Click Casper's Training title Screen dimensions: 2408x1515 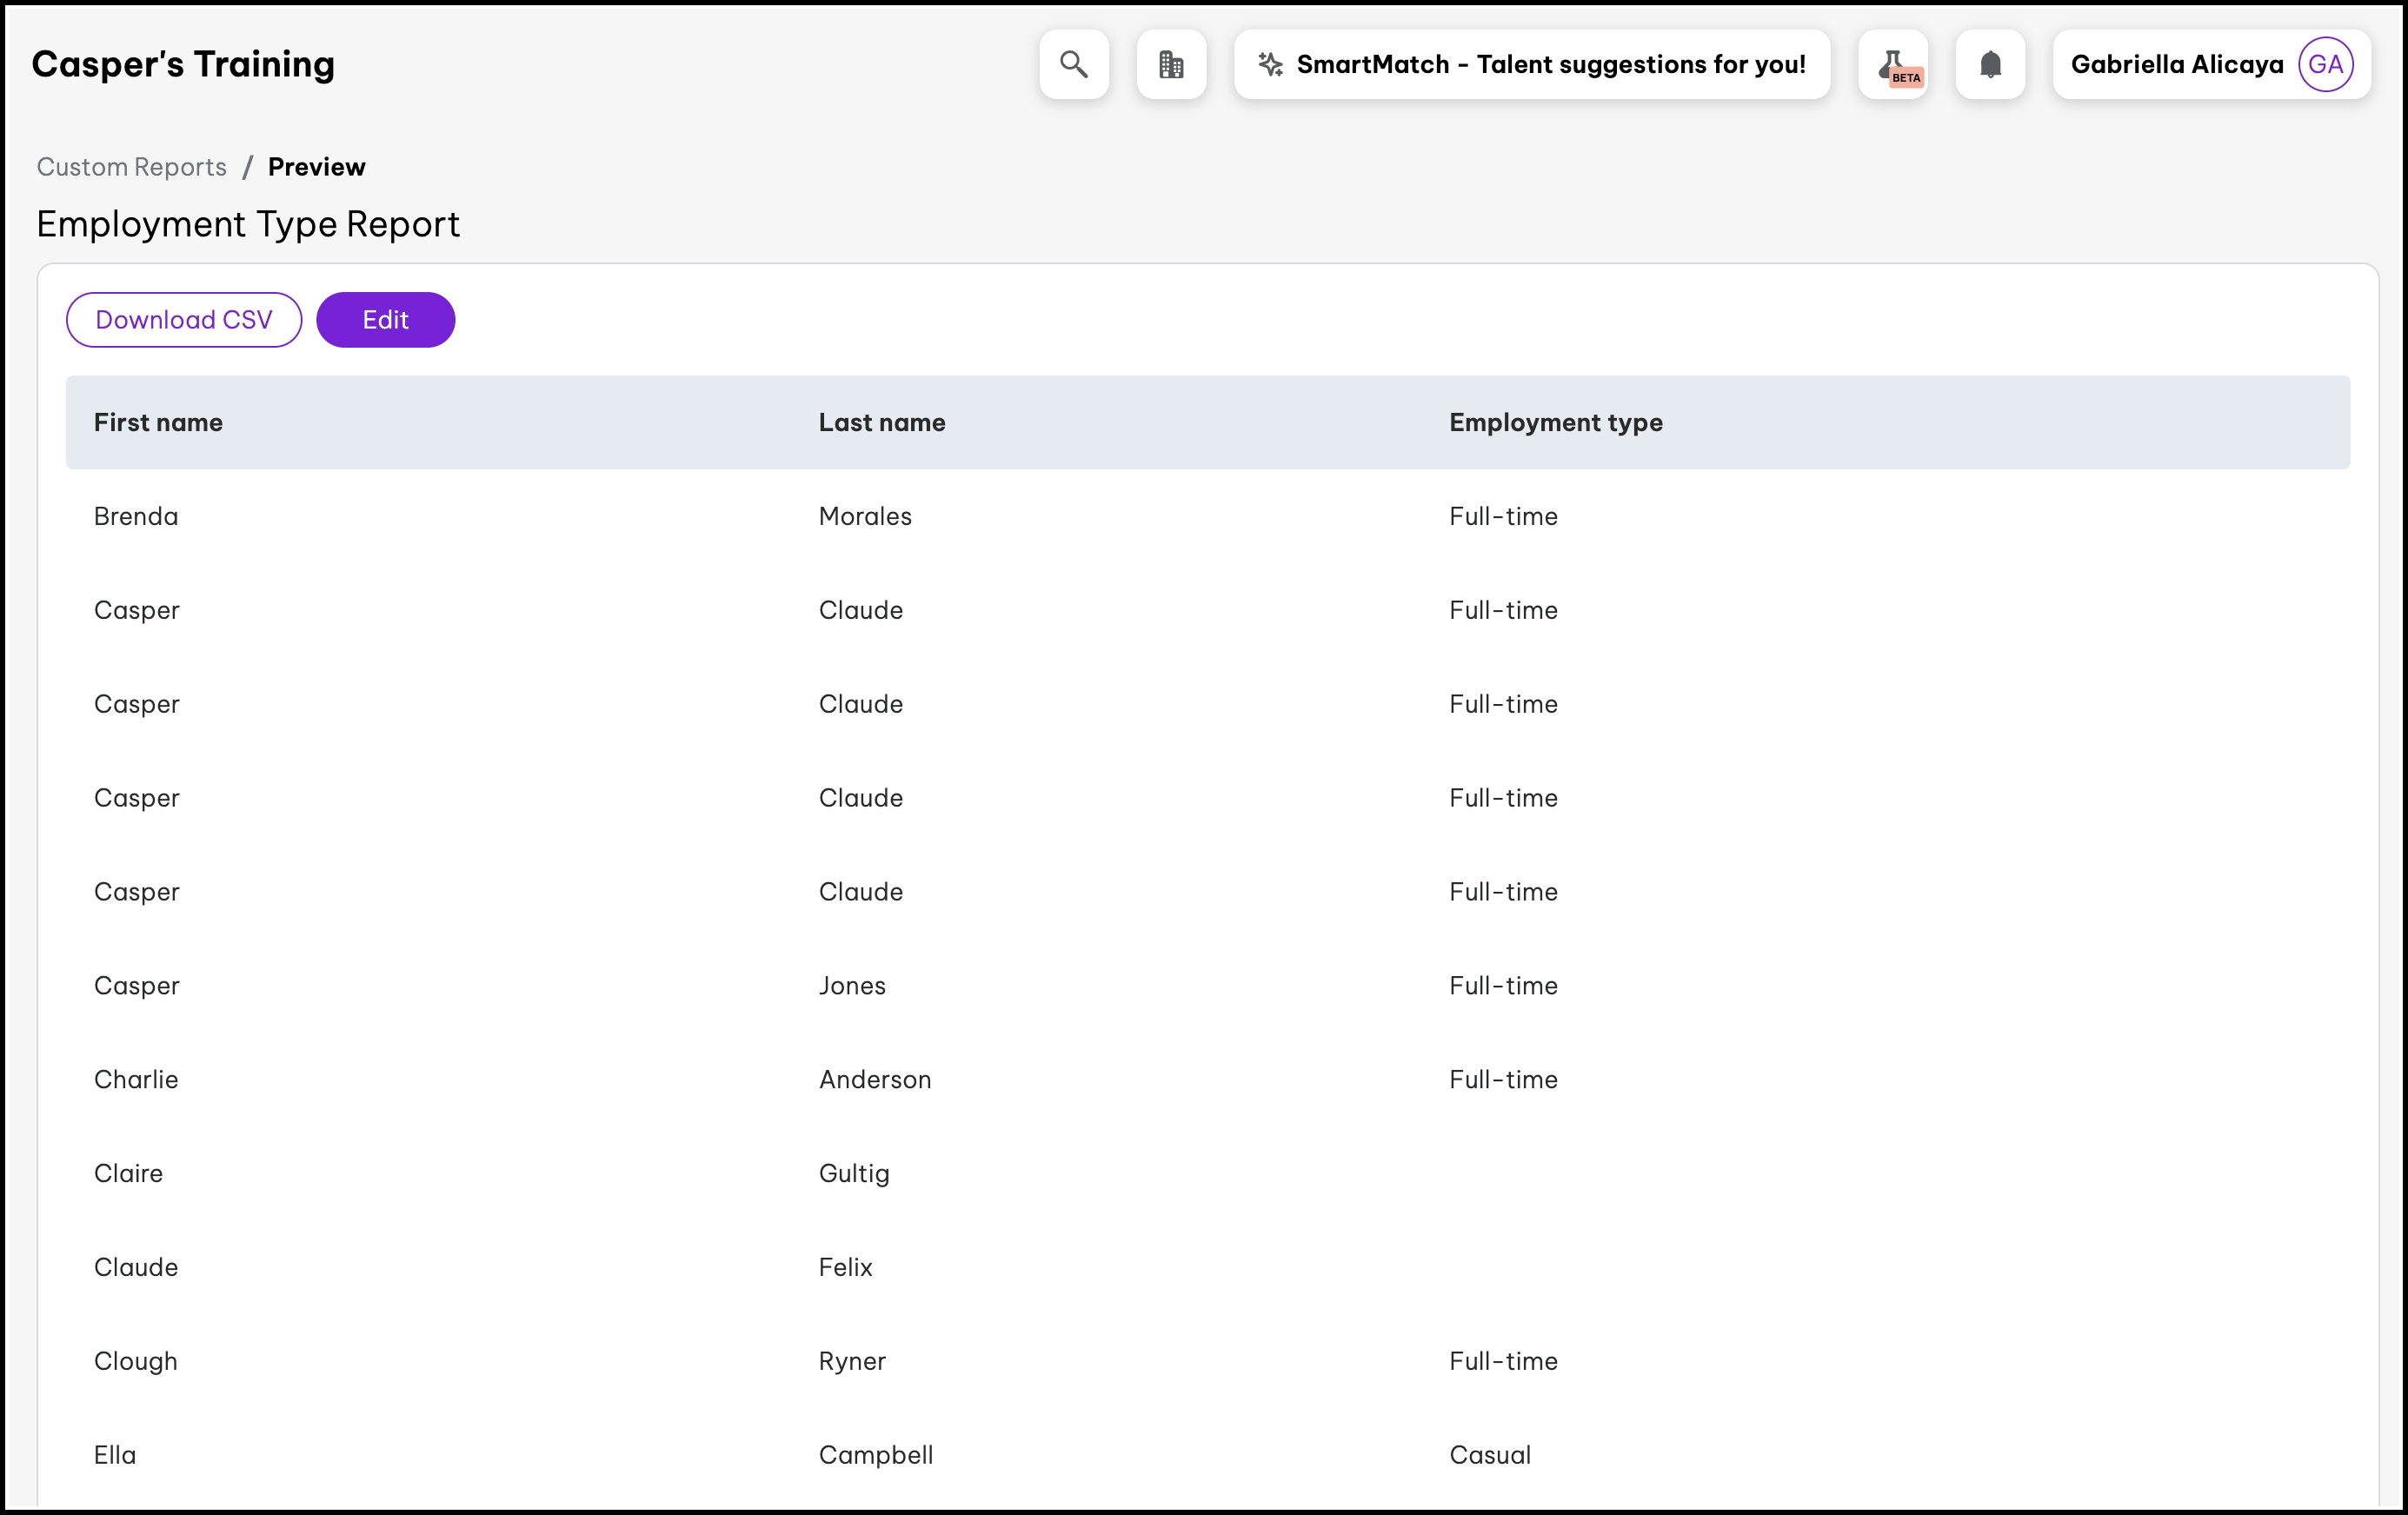click(183, 64)
